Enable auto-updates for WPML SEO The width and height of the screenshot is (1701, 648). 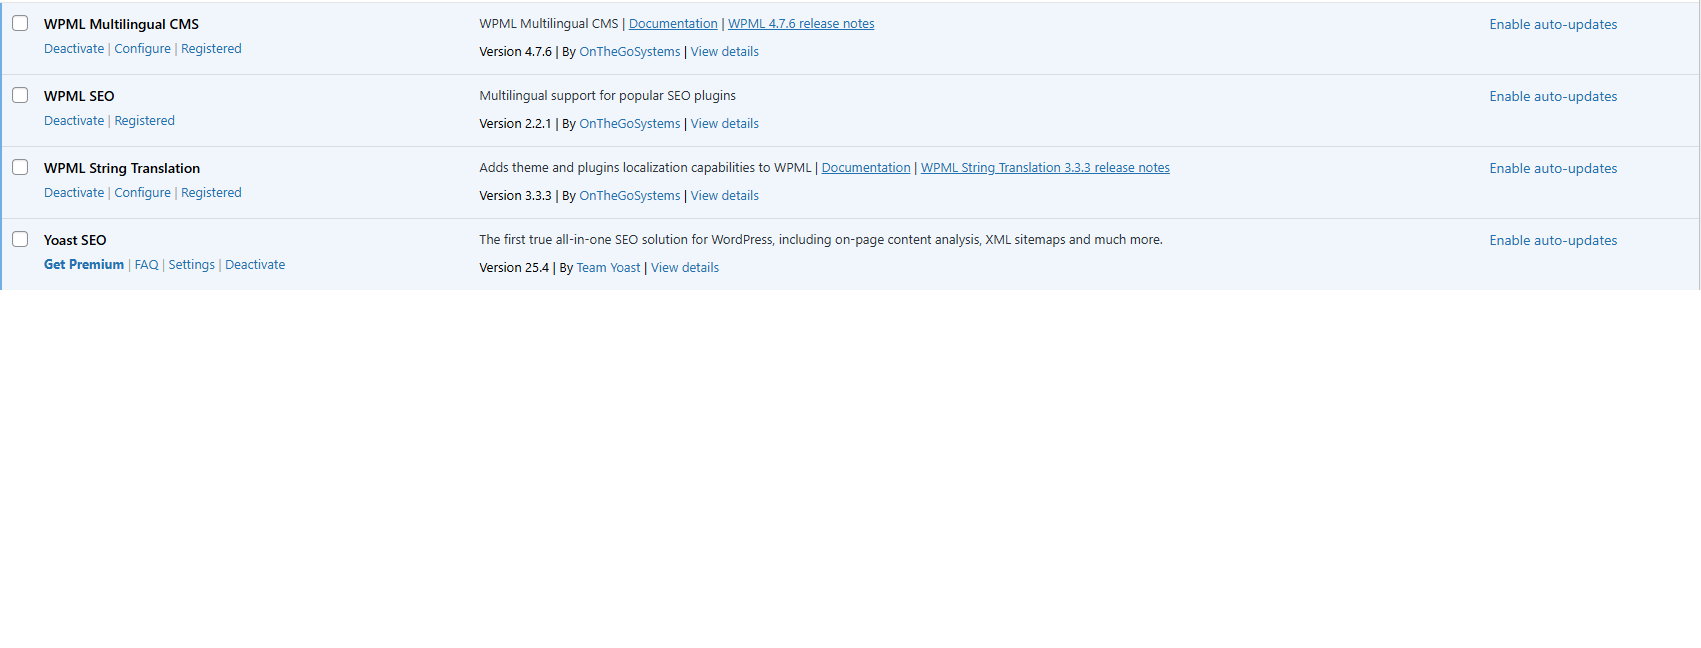[1553, 97]
